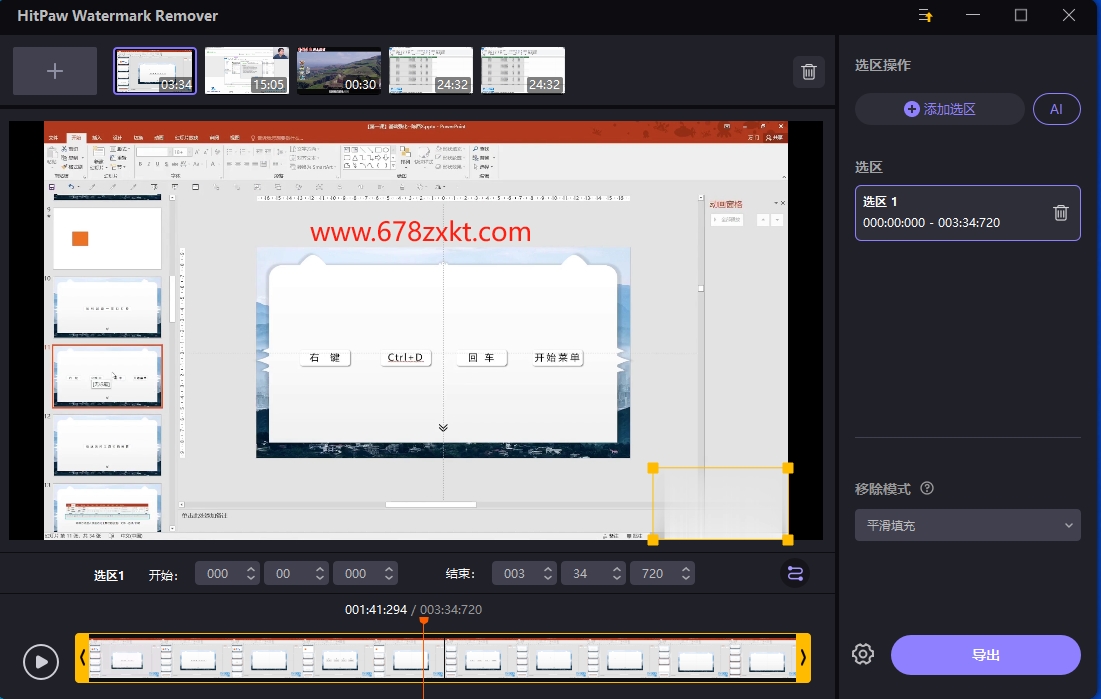Click the 导出 export button

[985, 655]
